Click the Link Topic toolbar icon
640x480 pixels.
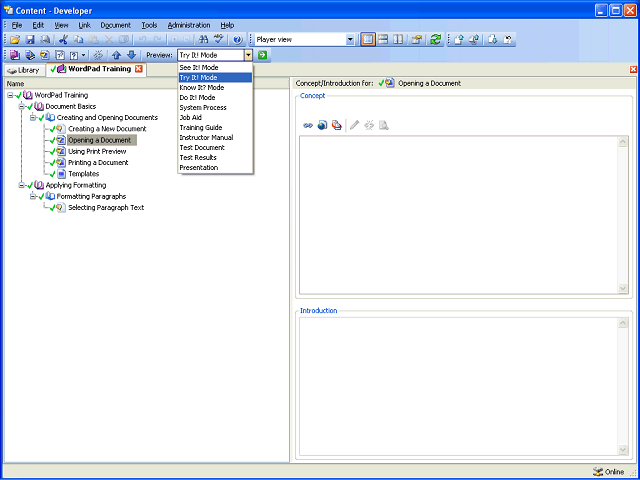point(45,55)
